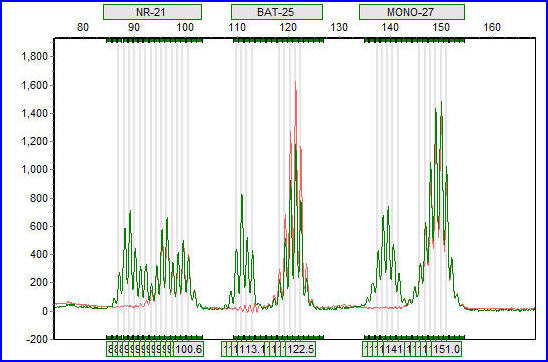Click green bin bar under BAT-25 header
This screenshot has width=548, height=362.
tap(279, 41)
